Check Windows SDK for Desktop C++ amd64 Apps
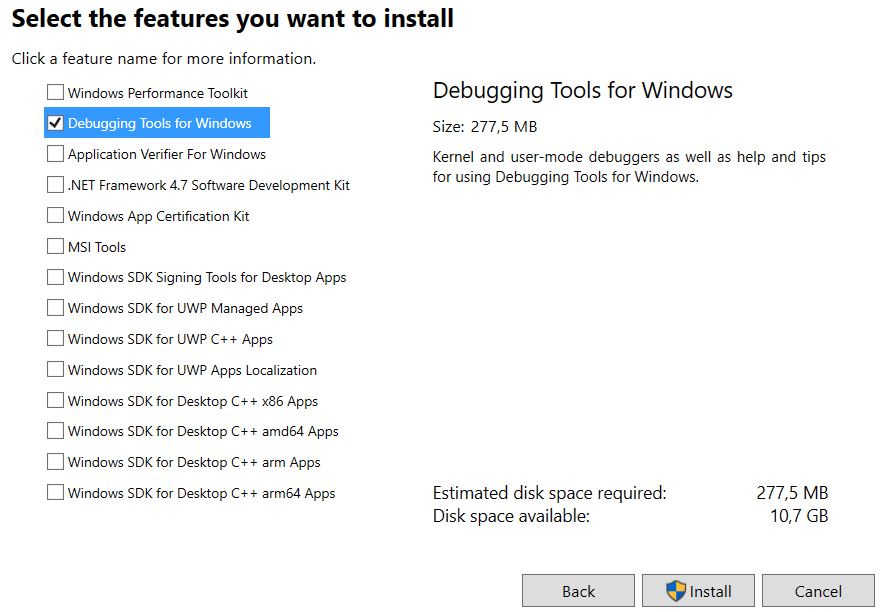 [x=55, y=431]
